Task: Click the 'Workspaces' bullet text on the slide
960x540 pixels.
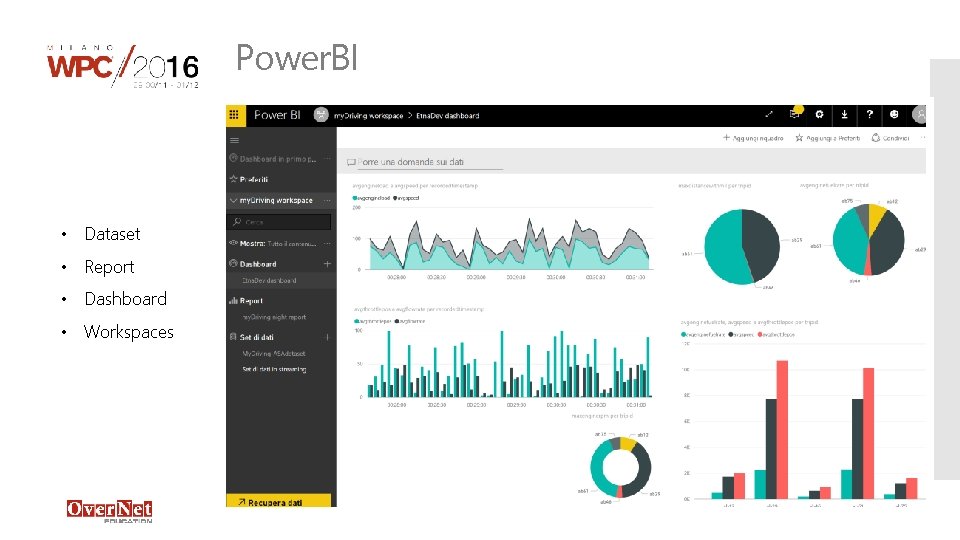Action: click(129, 332)
